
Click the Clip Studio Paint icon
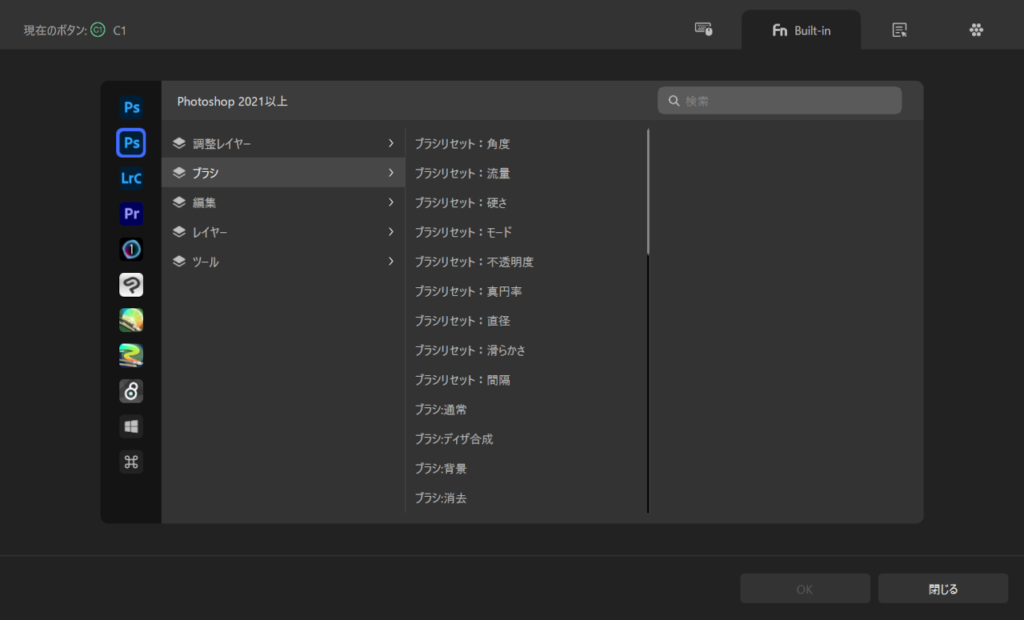(131, 285)
